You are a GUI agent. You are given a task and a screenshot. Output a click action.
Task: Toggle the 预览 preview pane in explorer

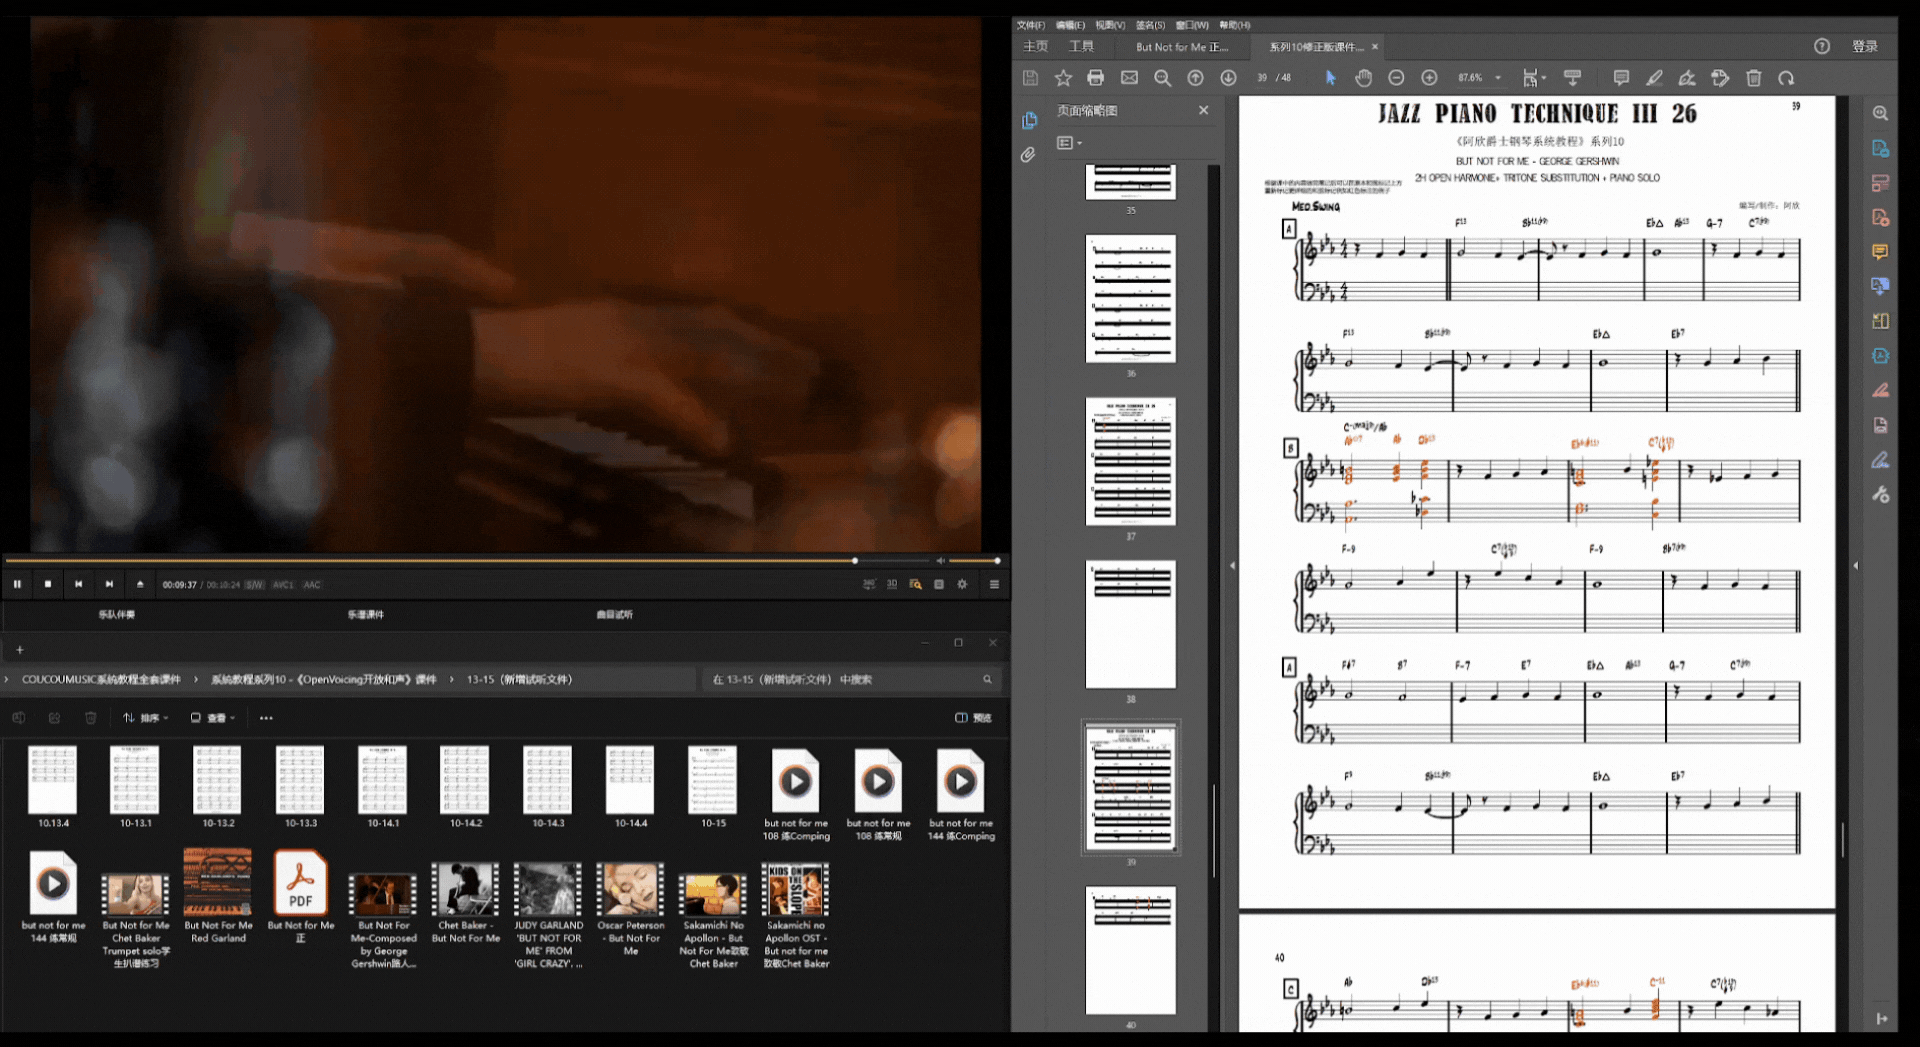pyautogui.click(x=973, y=718)
